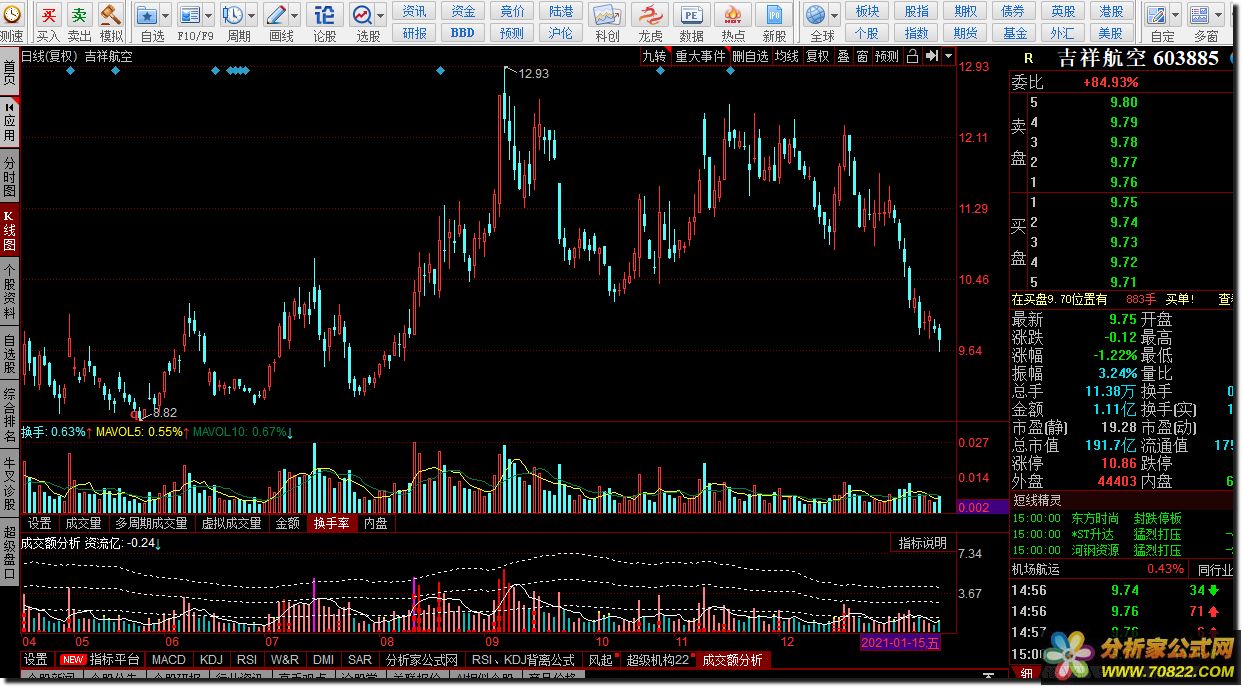Open the 自定 custom layout icon
1243x687 pixels.
click(1157, 15)
